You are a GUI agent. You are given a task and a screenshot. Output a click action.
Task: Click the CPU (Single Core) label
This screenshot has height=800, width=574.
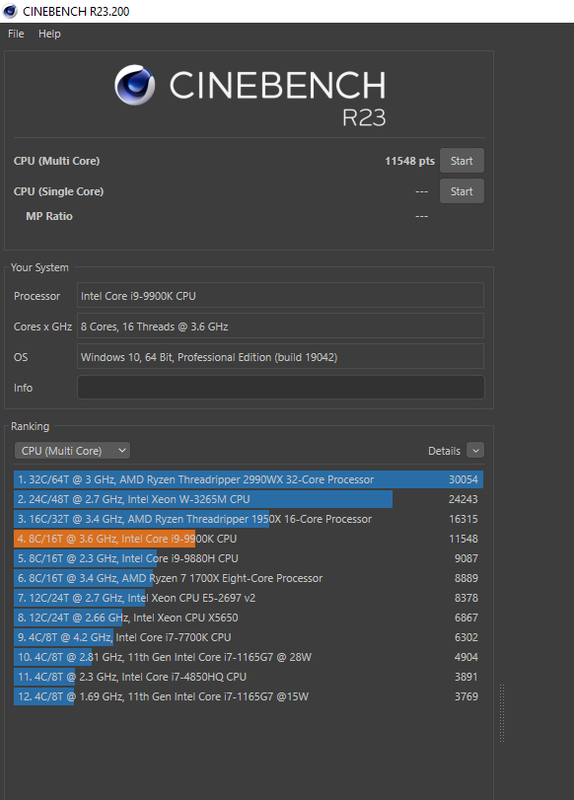(59, 191)
